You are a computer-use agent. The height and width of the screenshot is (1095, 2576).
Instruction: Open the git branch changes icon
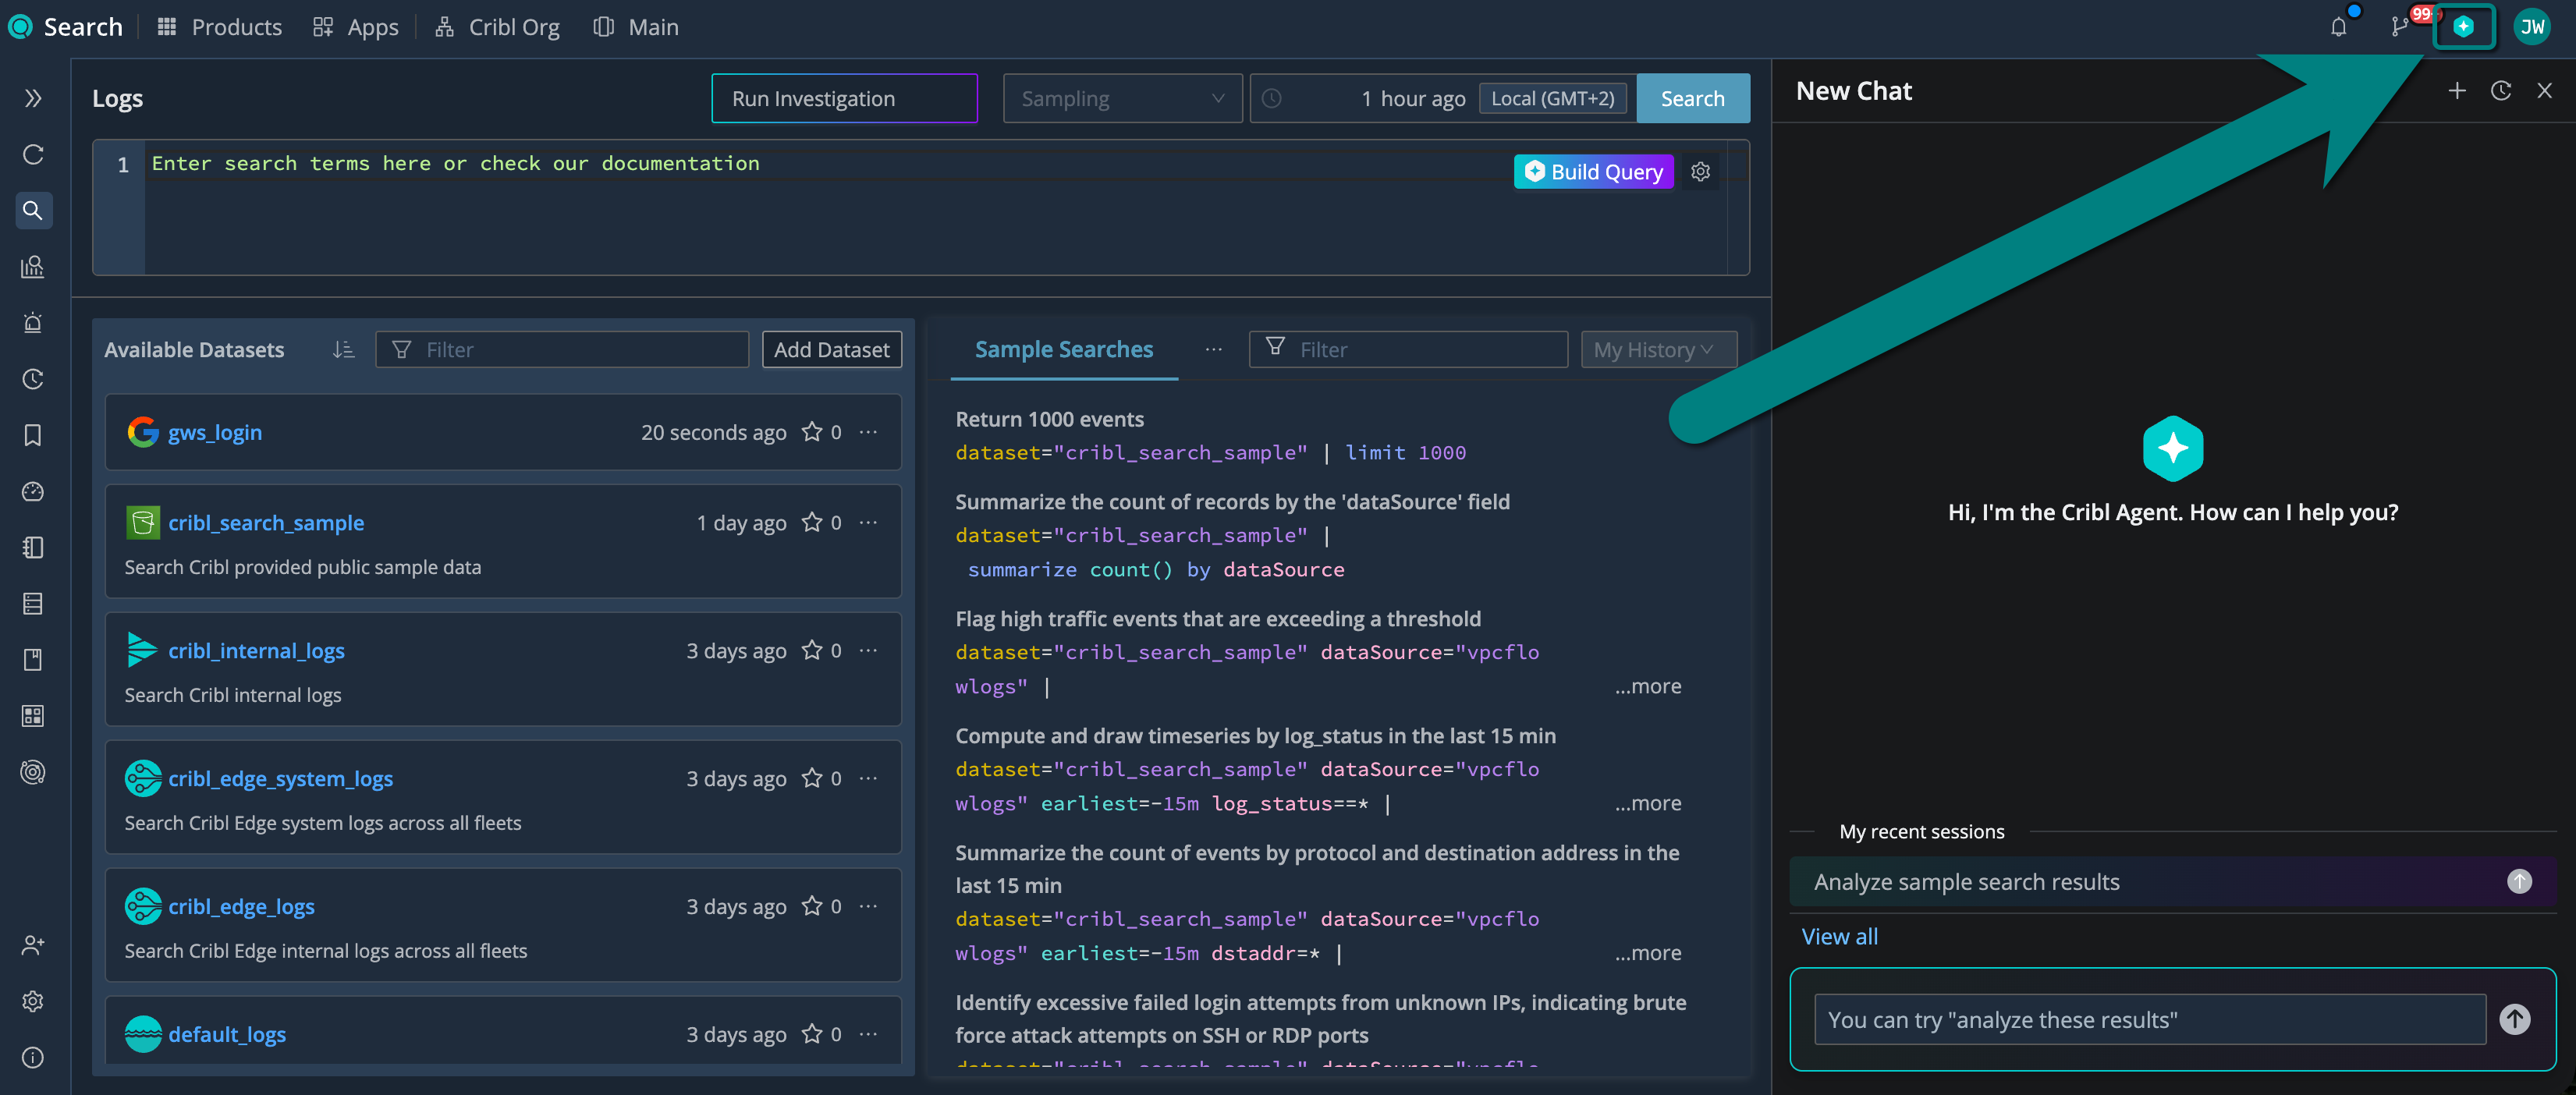[2399, 27]
